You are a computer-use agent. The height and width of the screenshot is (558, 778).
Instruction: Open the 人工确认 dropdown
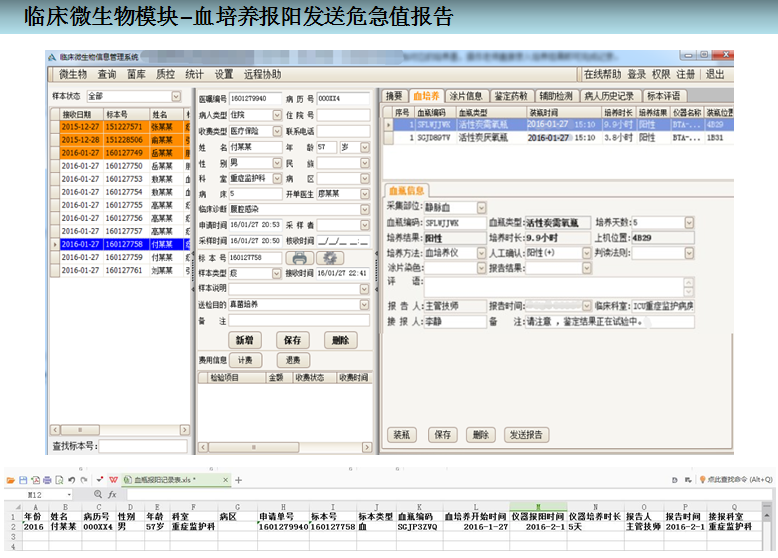pos(584,253)
